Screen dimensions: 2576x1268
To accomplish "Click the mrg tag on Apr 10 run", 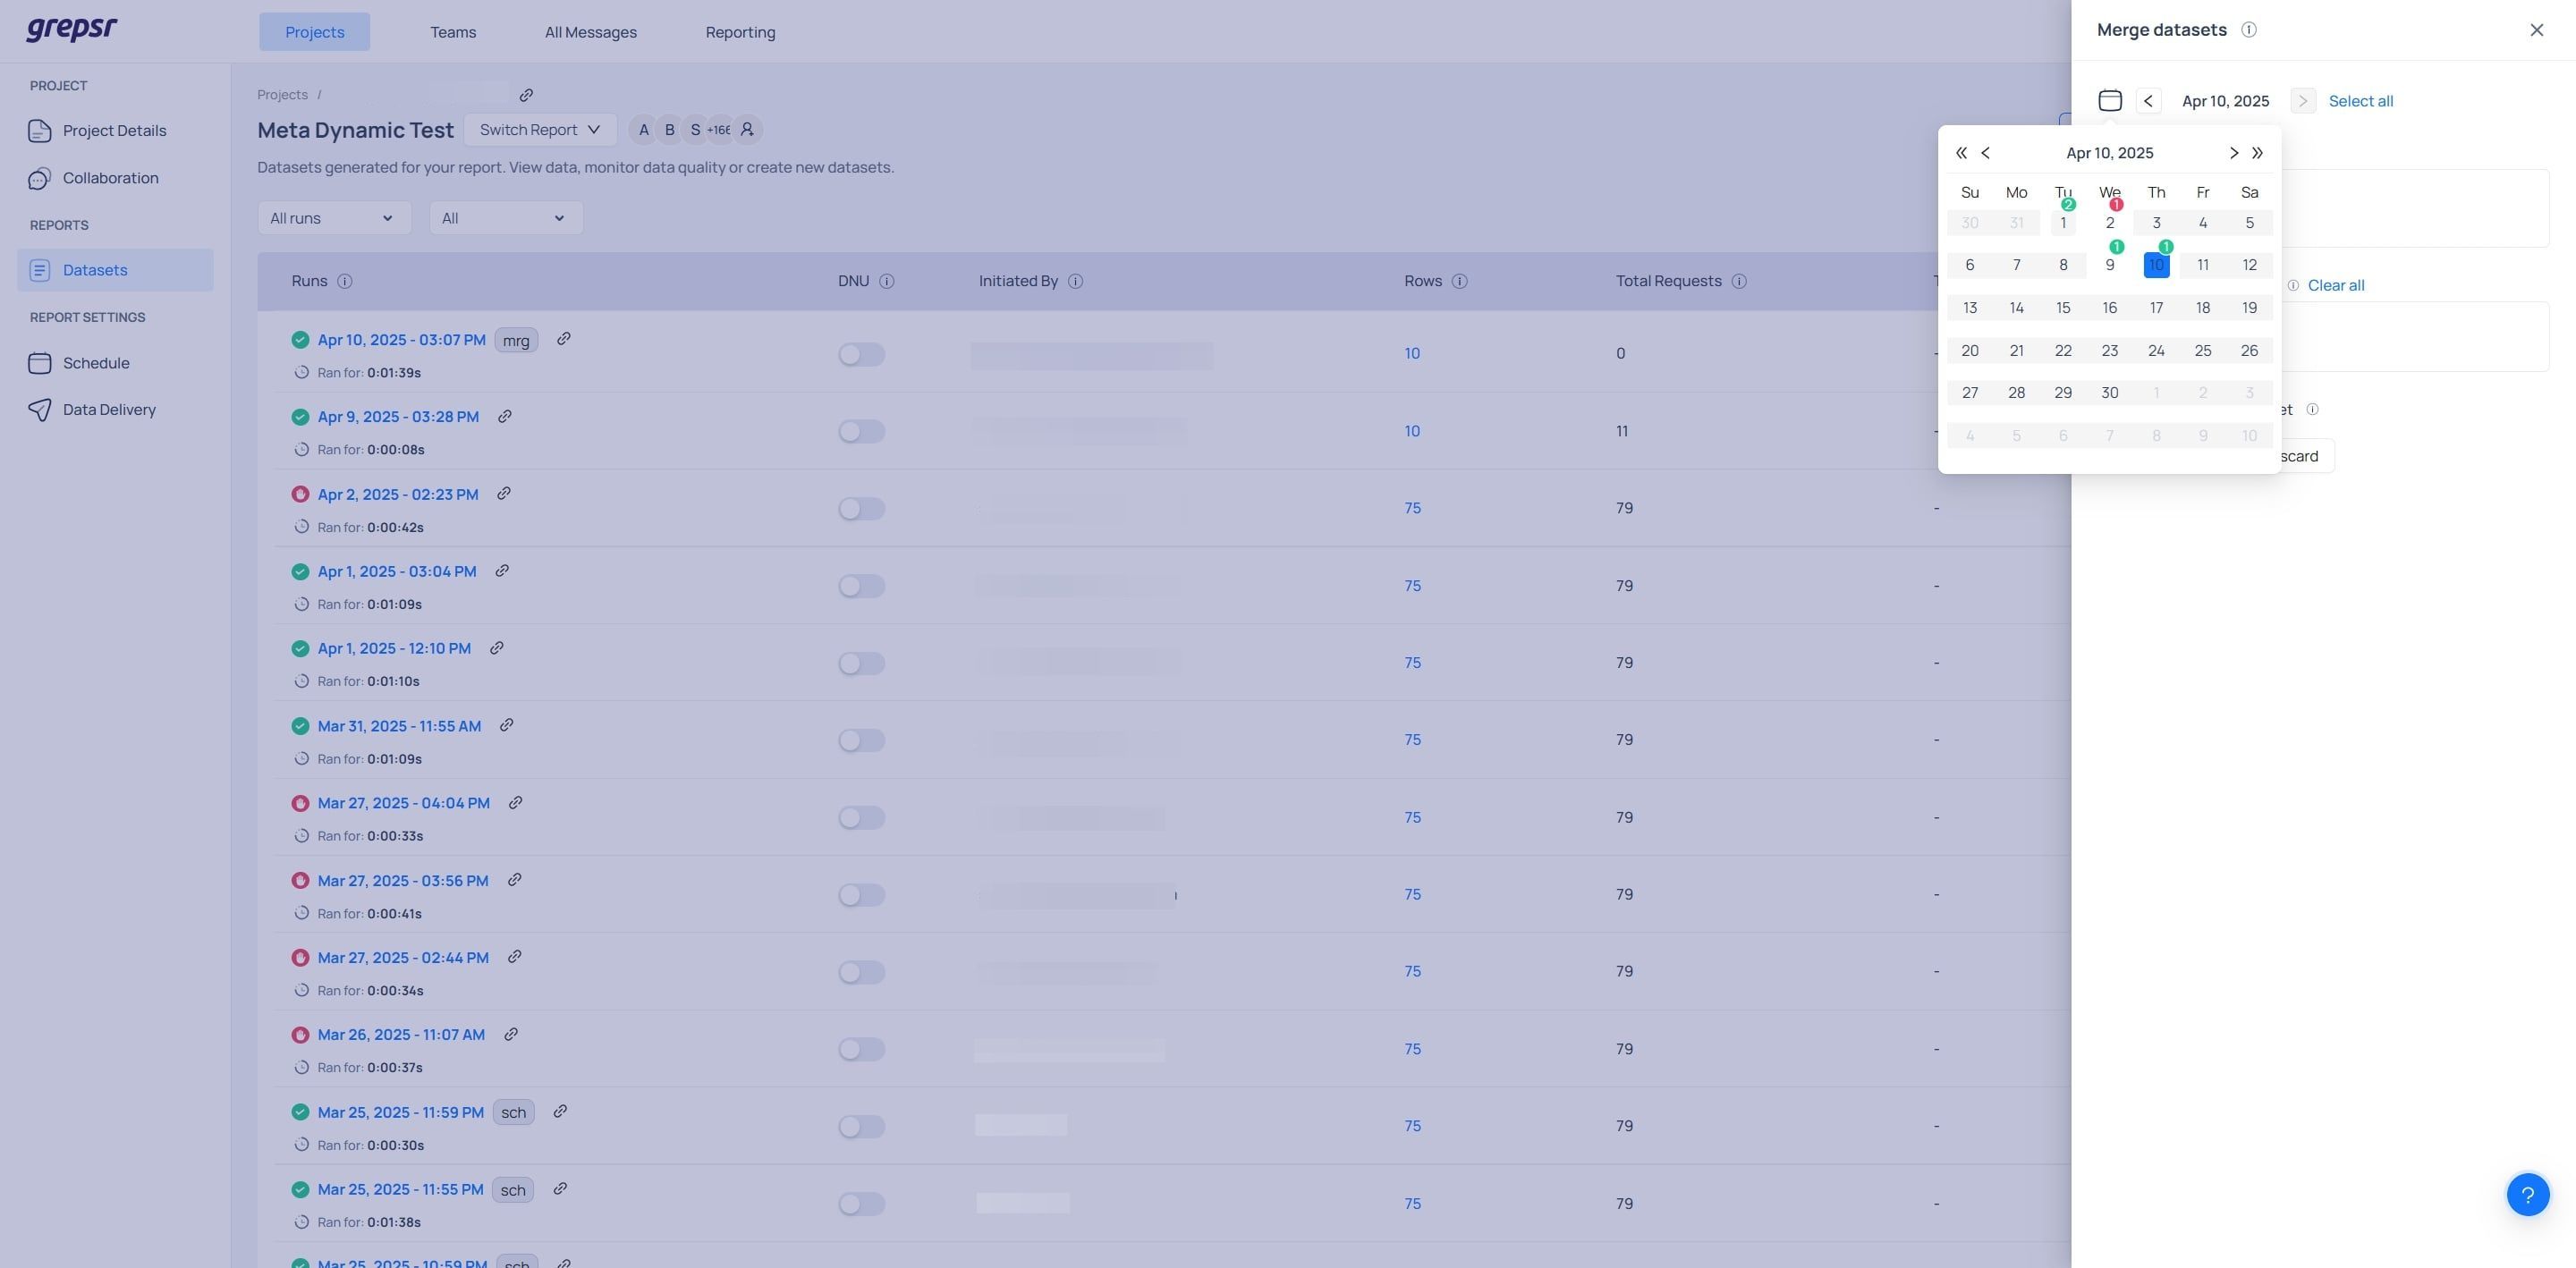I will coord(516,341).
